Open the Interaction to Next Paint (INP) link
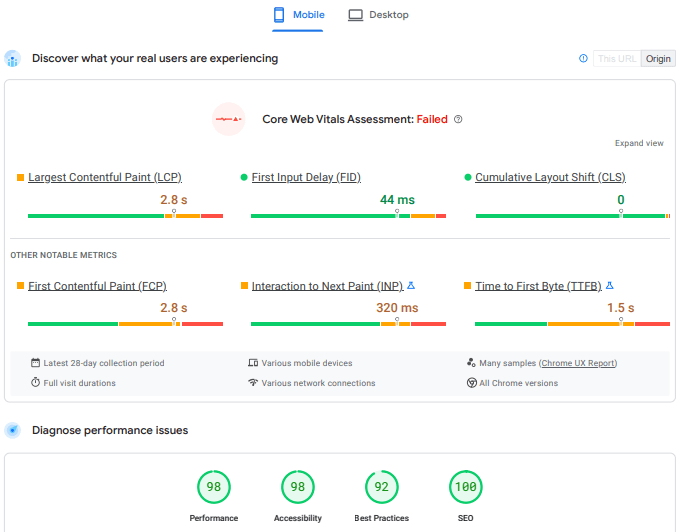Image resolution: width=685 pixels, height=532 pixels. (x=327, y=286)
